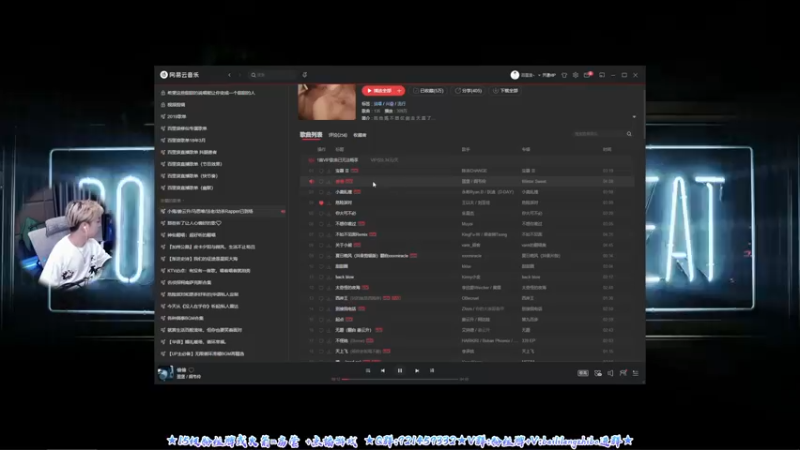The image size is (800, 450).
Task: Click the 'back blow' song title
Action: (x=345, y=277)
